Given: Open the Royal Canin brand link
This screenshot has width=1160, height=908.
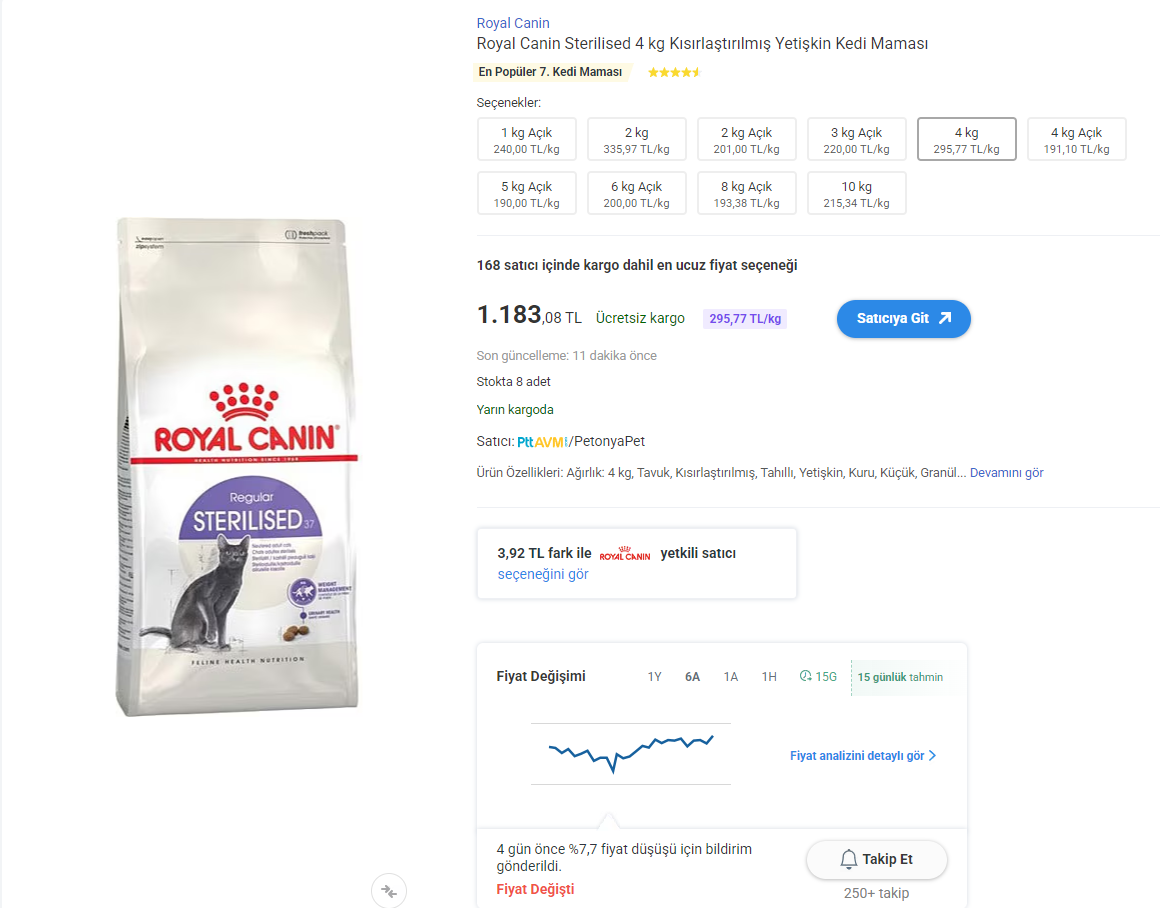Looking at the screenshot, I should (x=513, y=23).
